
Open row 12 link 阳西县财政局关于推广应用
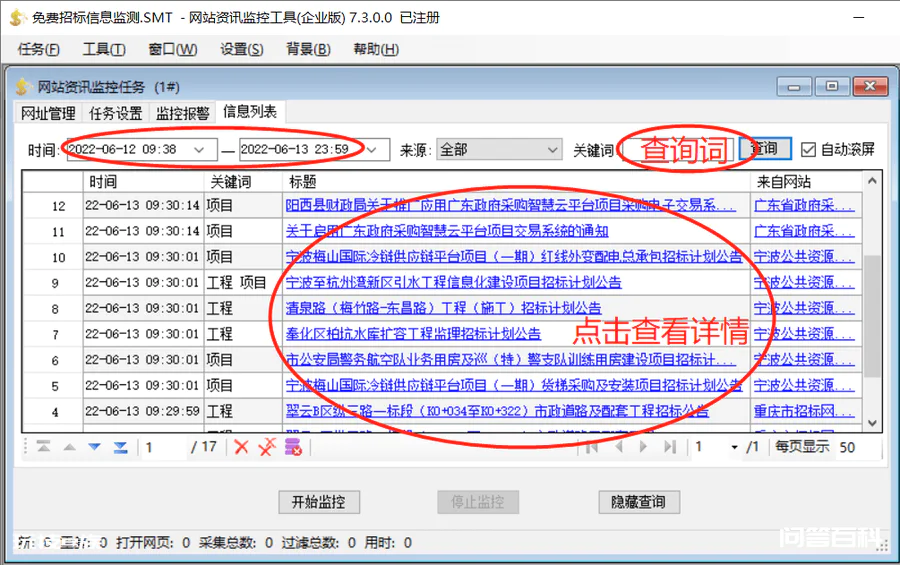pyautogui.click(x=510, y=205)
